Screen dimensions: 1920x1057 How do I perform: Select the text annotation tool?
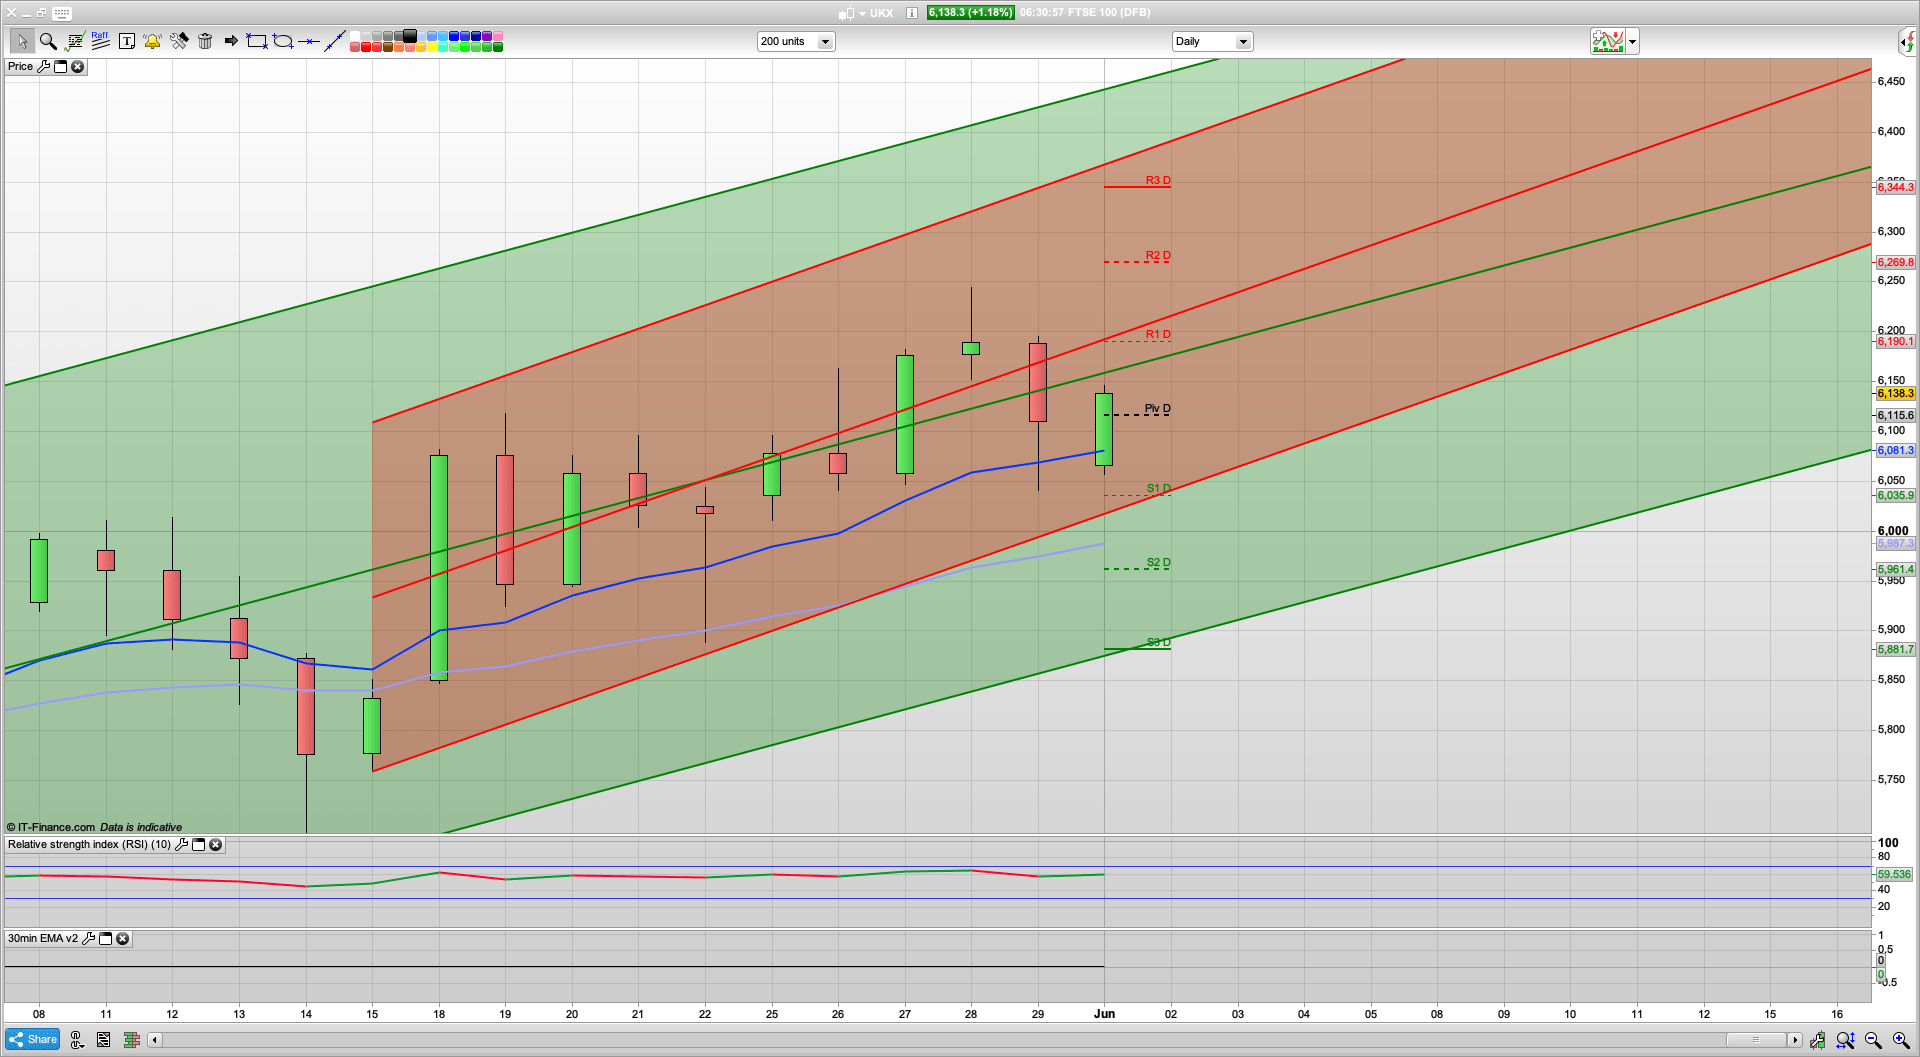[x=127, y=40]
